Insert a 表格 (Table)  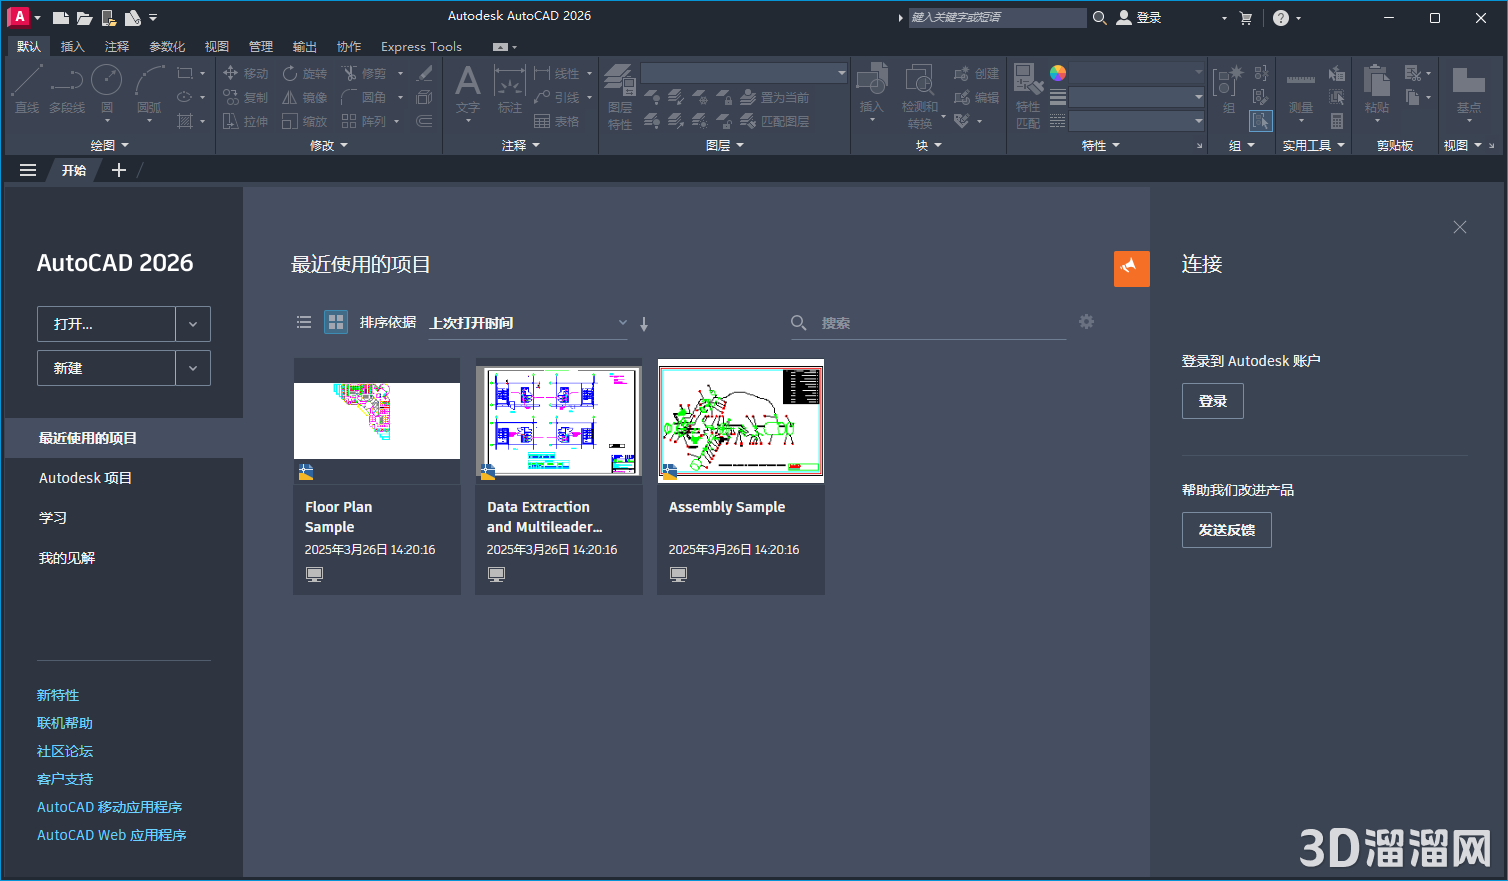557,121
